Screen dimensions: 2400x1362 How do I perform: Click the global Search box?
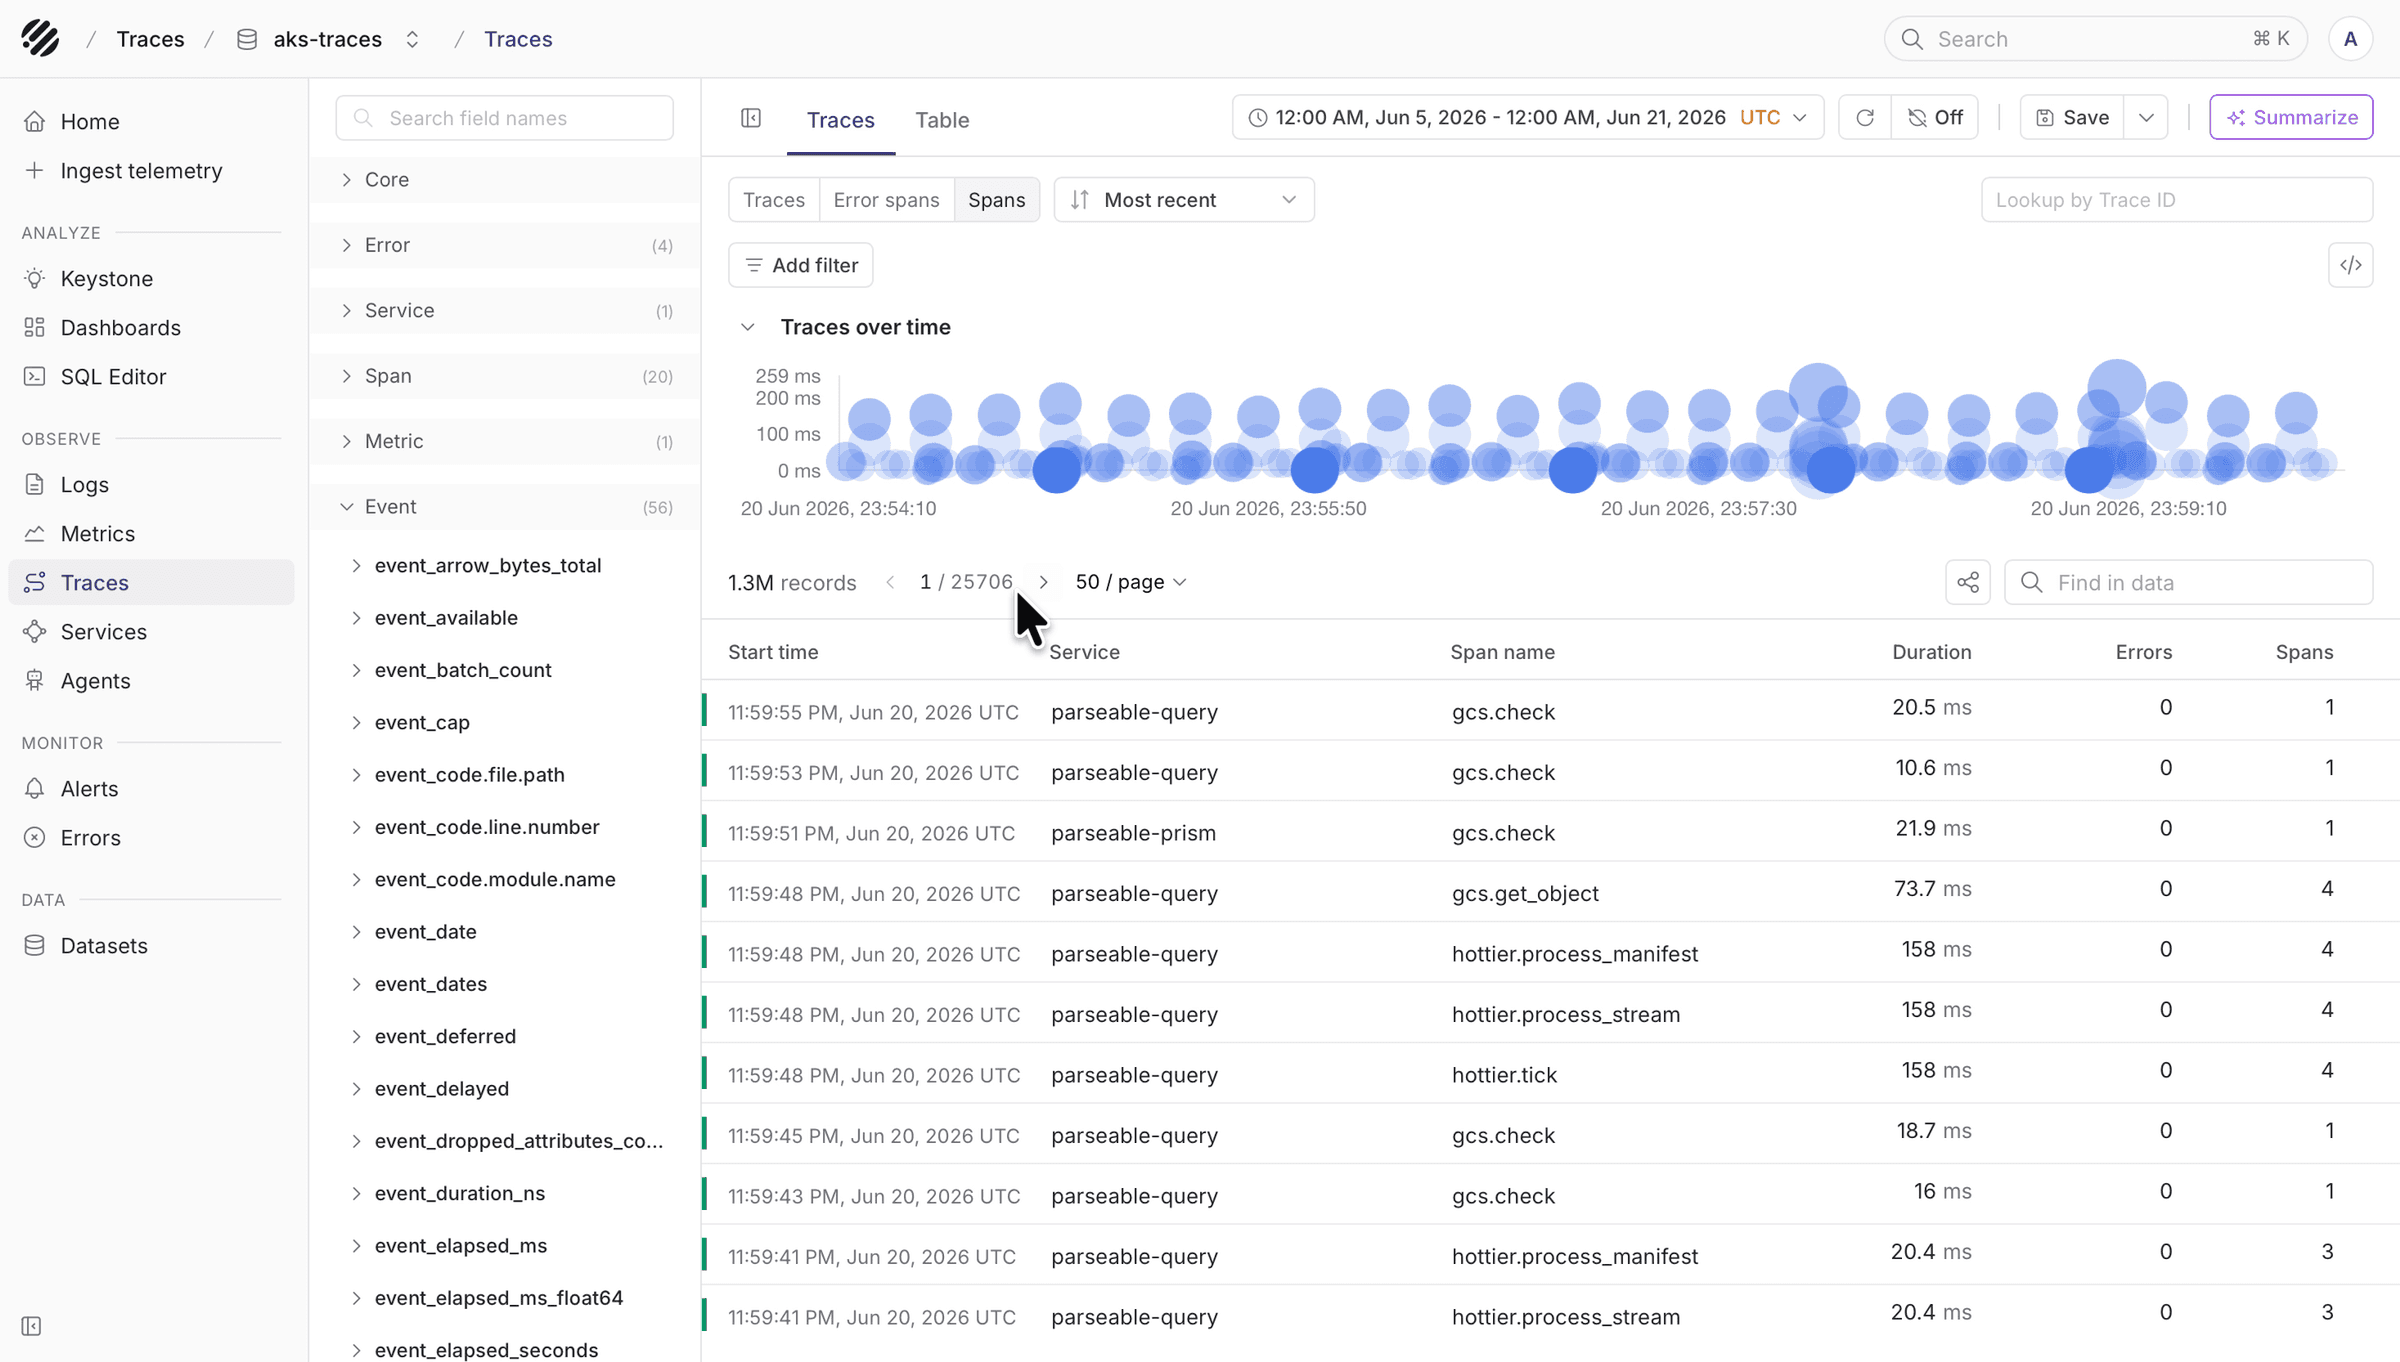(x=2095, y=39)
